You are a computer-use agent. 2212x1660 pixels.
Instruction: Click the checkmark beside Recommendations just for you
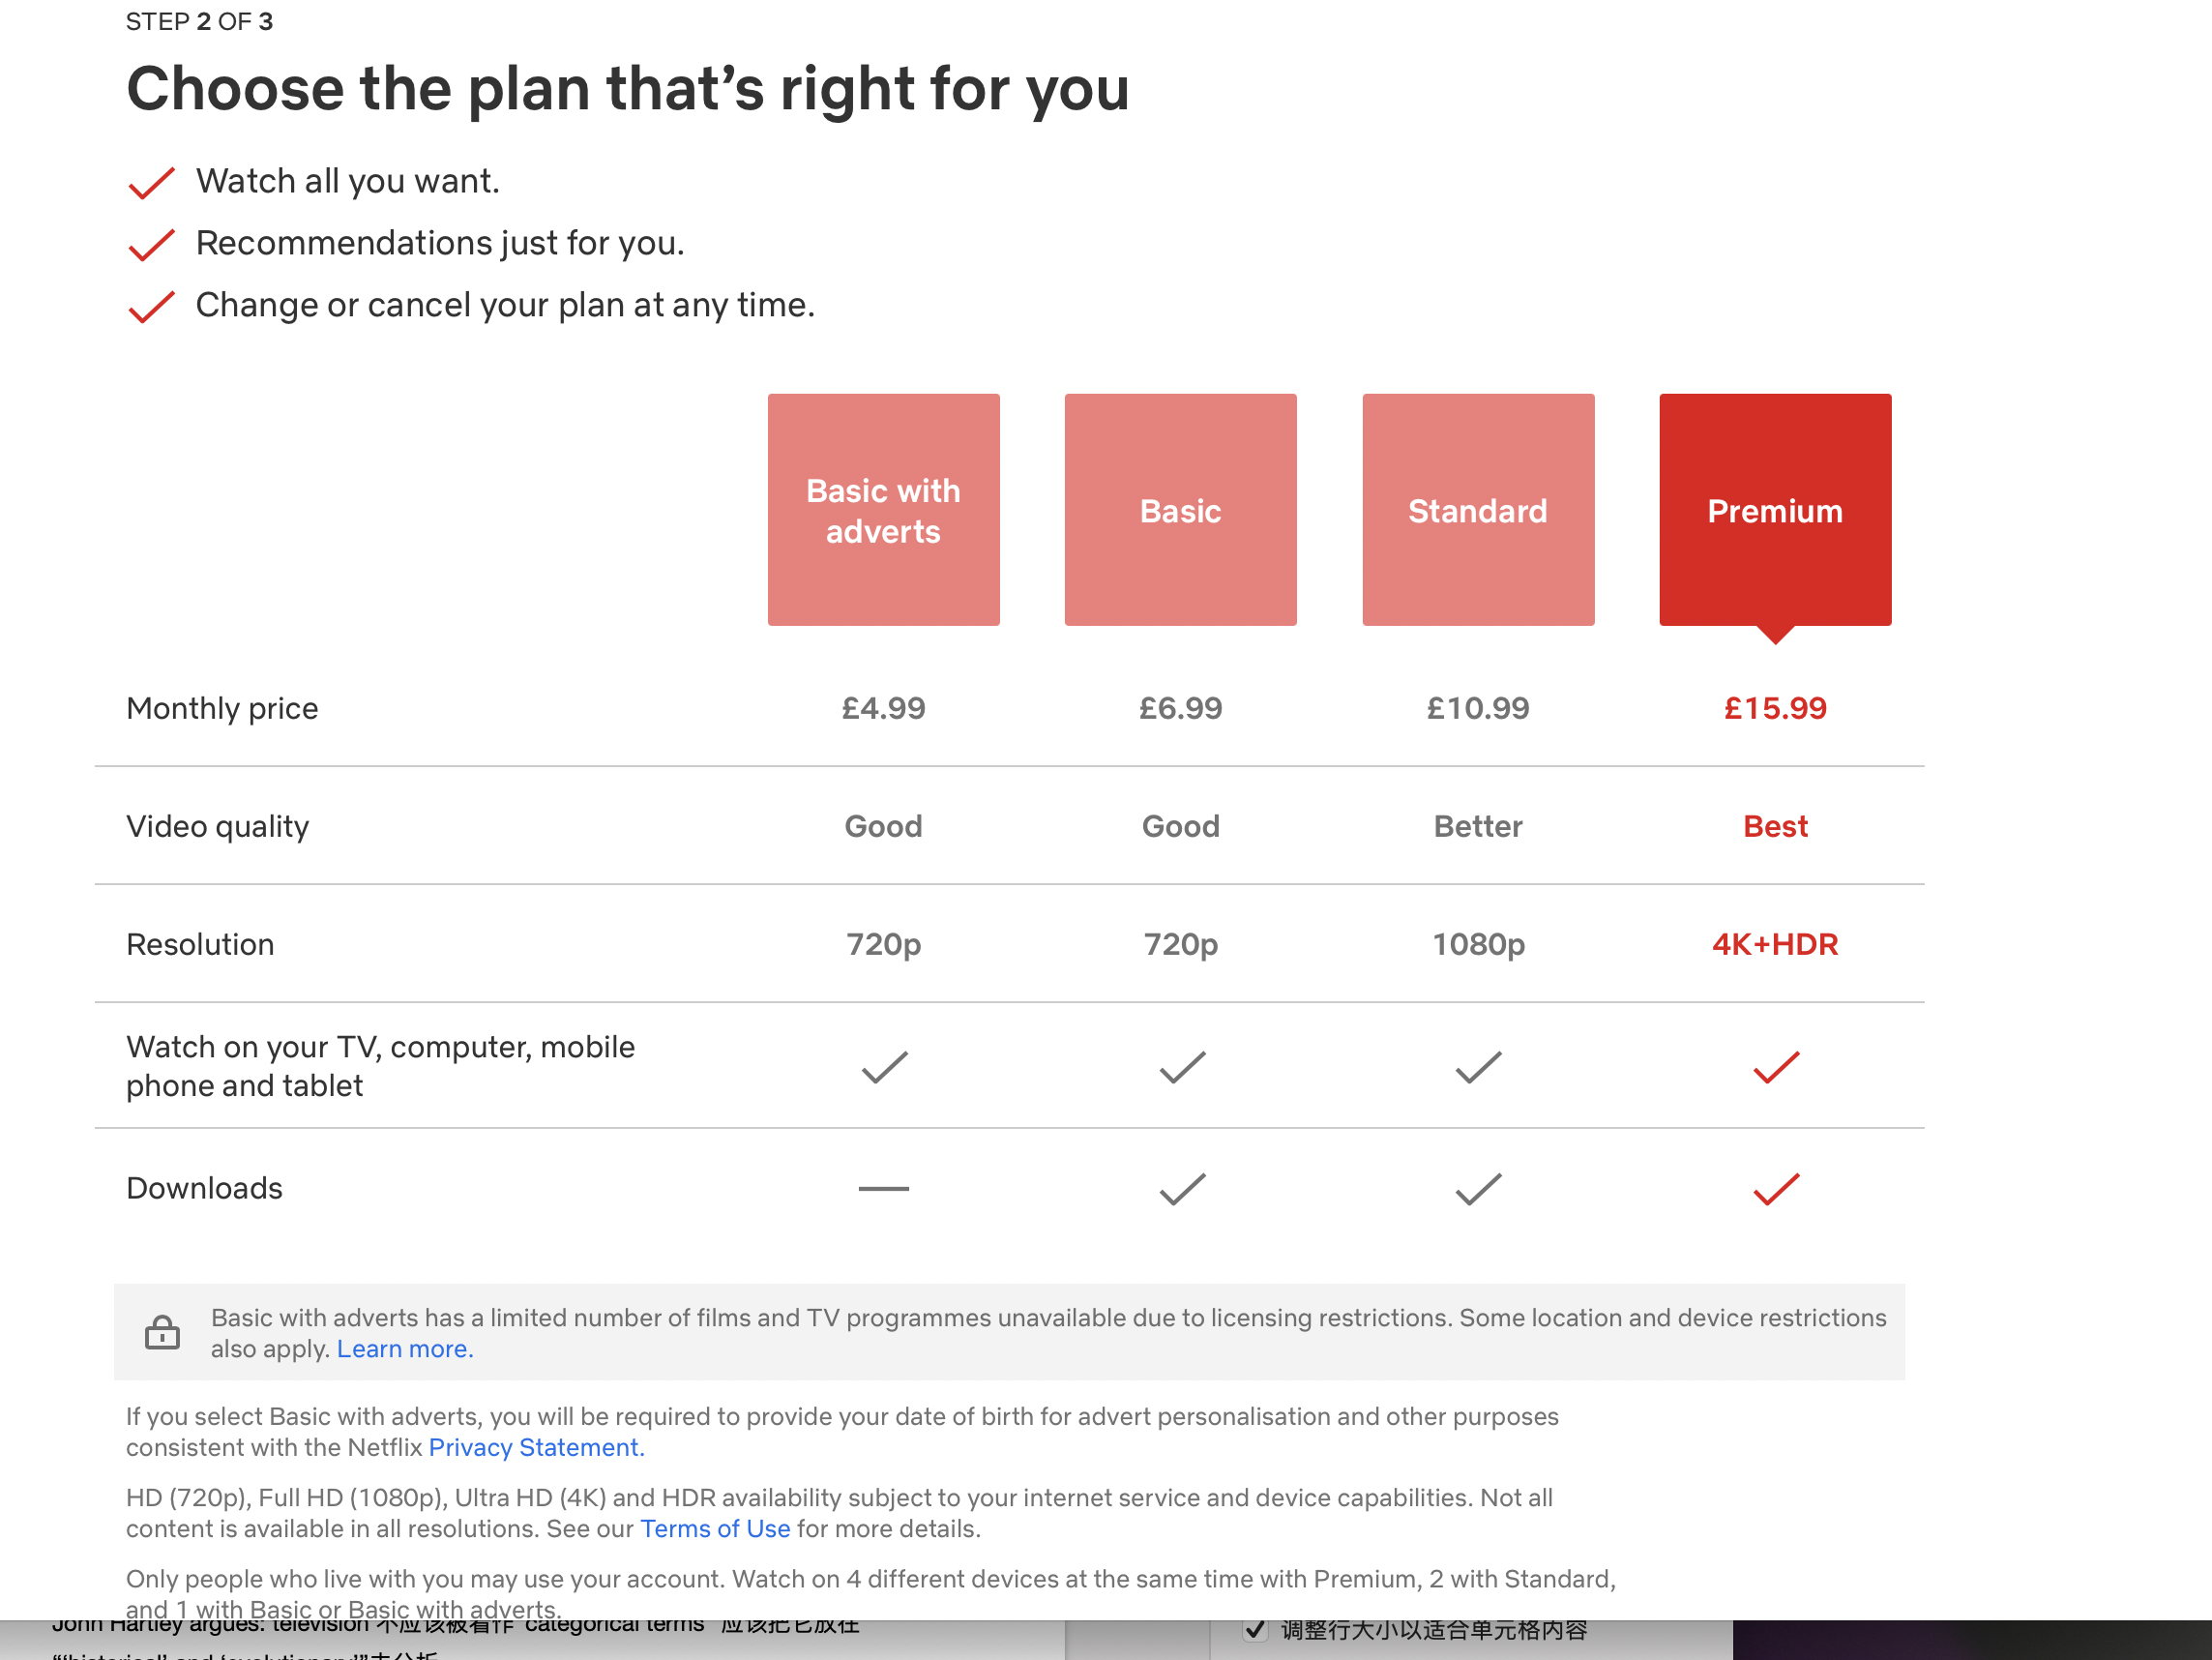(152, 245)
